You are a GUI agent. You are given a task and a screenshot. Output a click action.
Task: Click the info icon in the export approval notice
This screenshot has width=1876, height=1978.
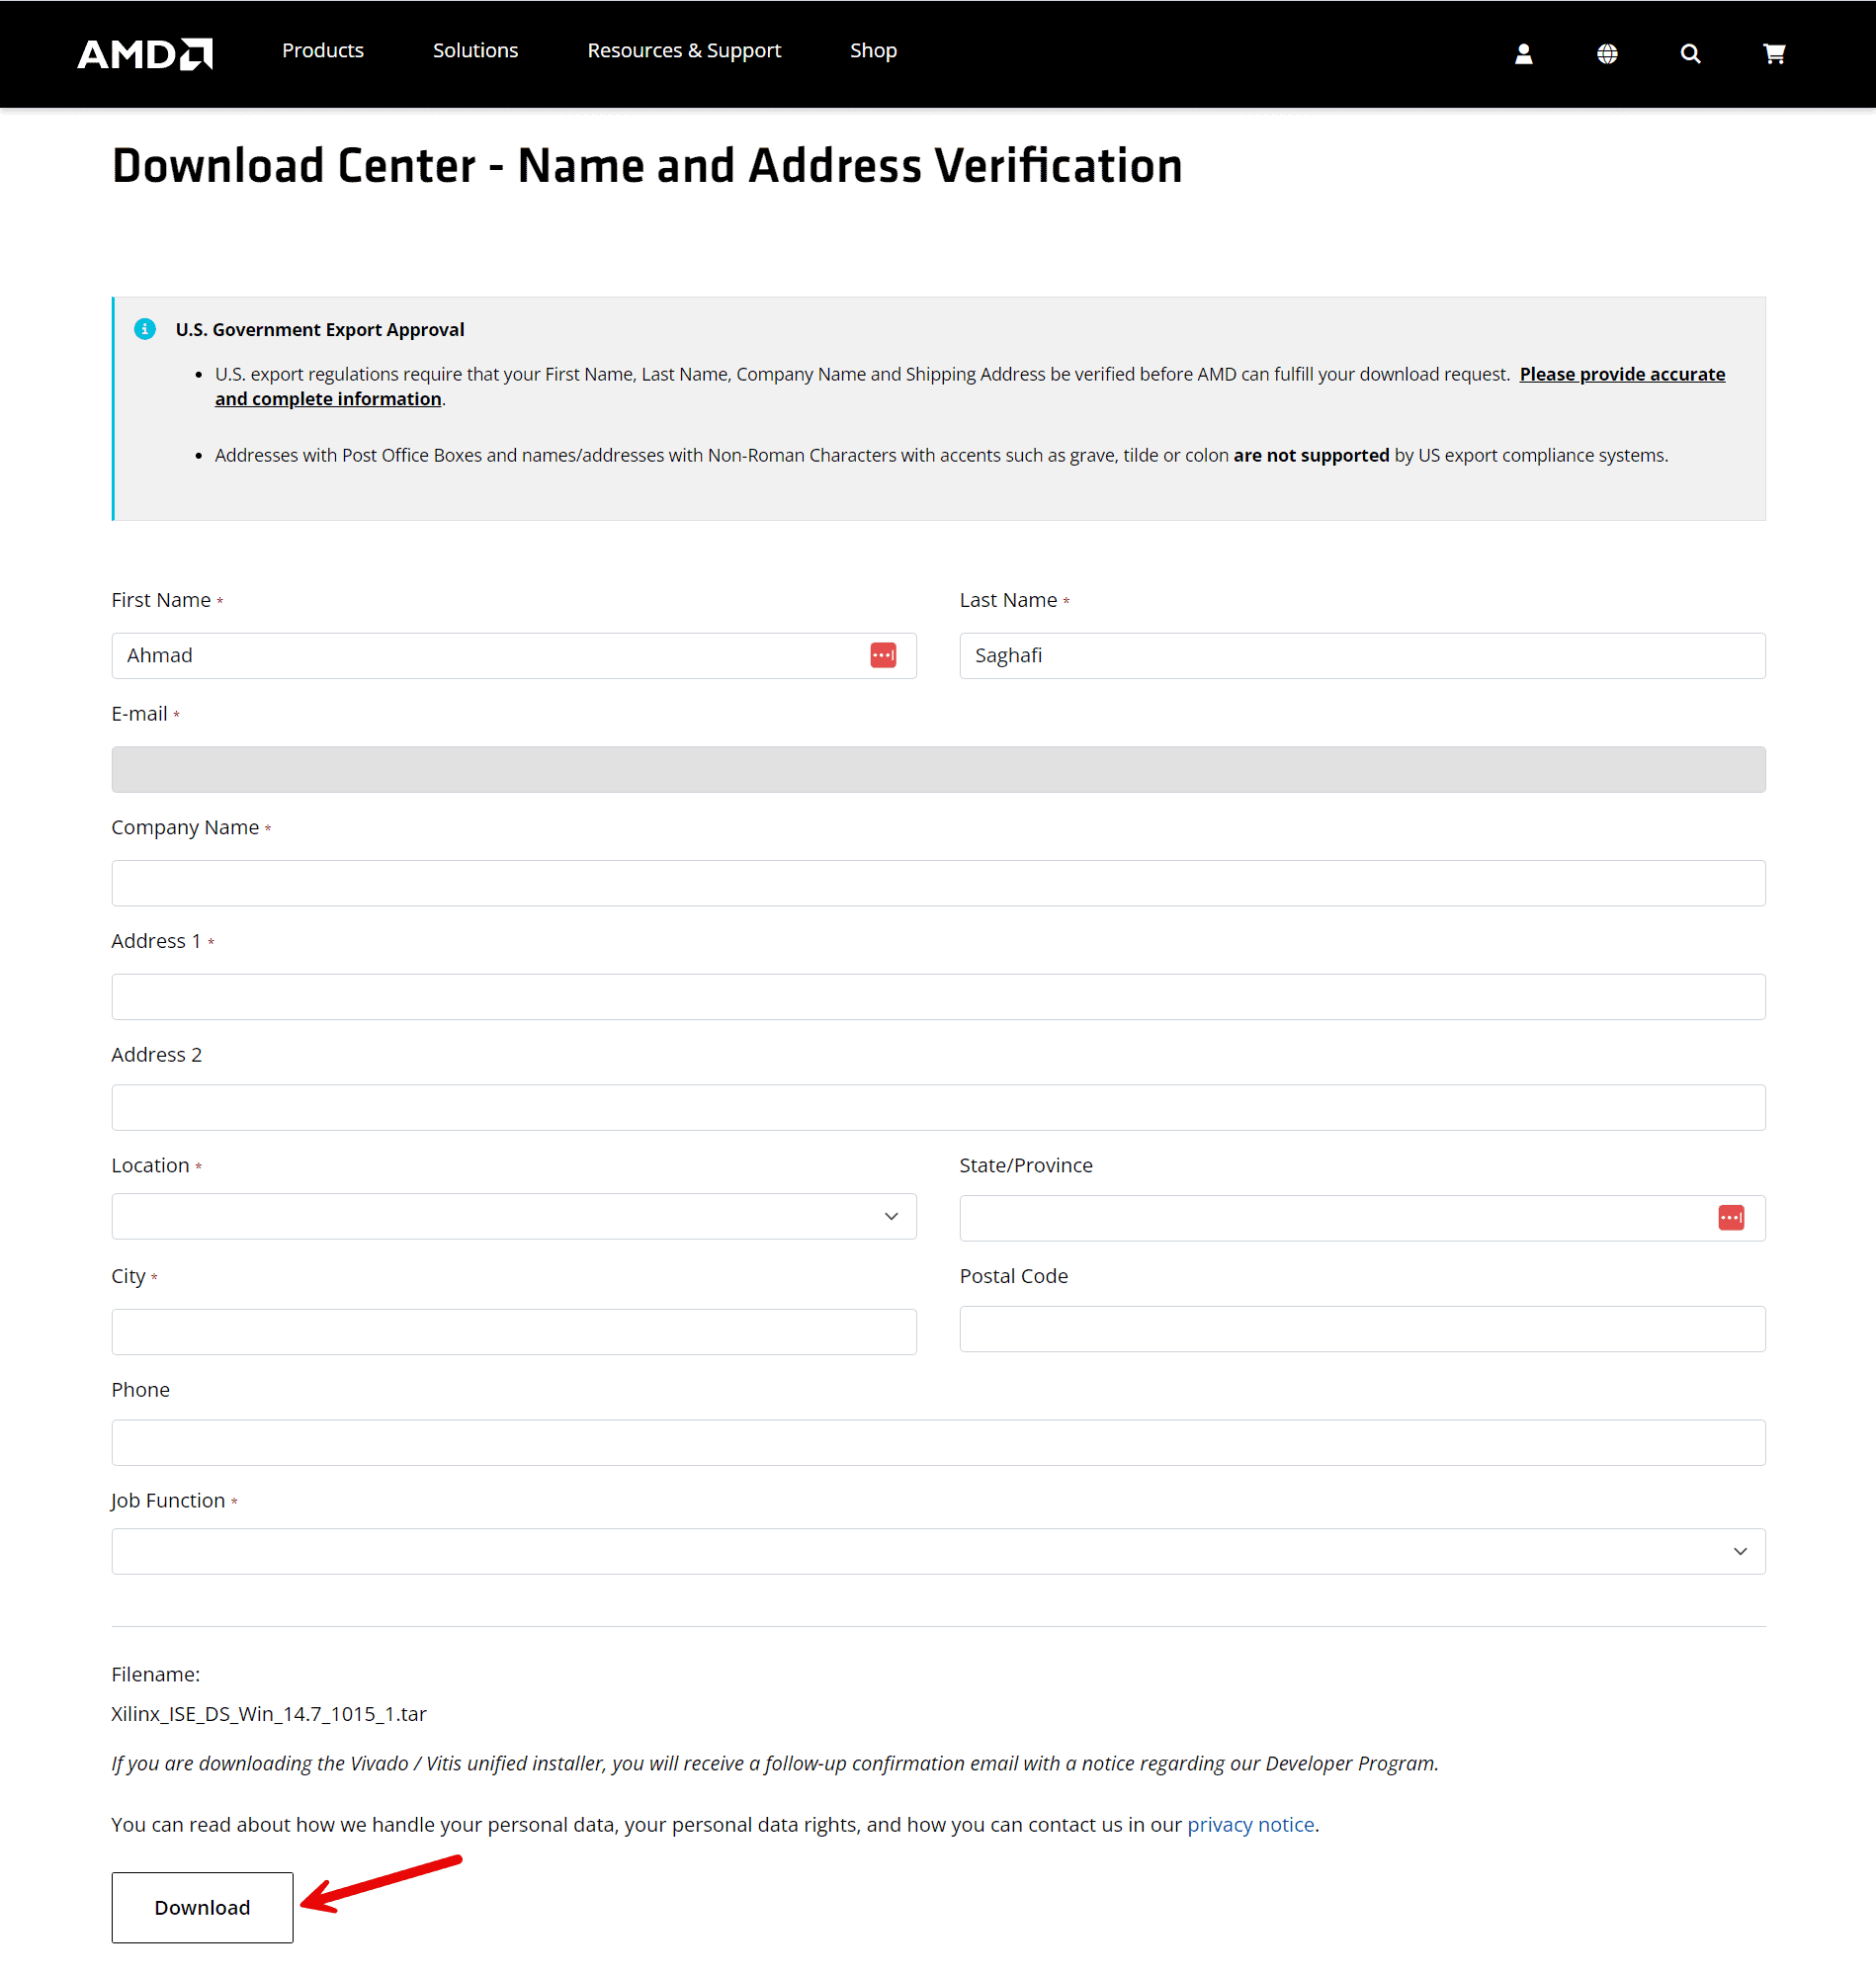click(x=144, y=329)
